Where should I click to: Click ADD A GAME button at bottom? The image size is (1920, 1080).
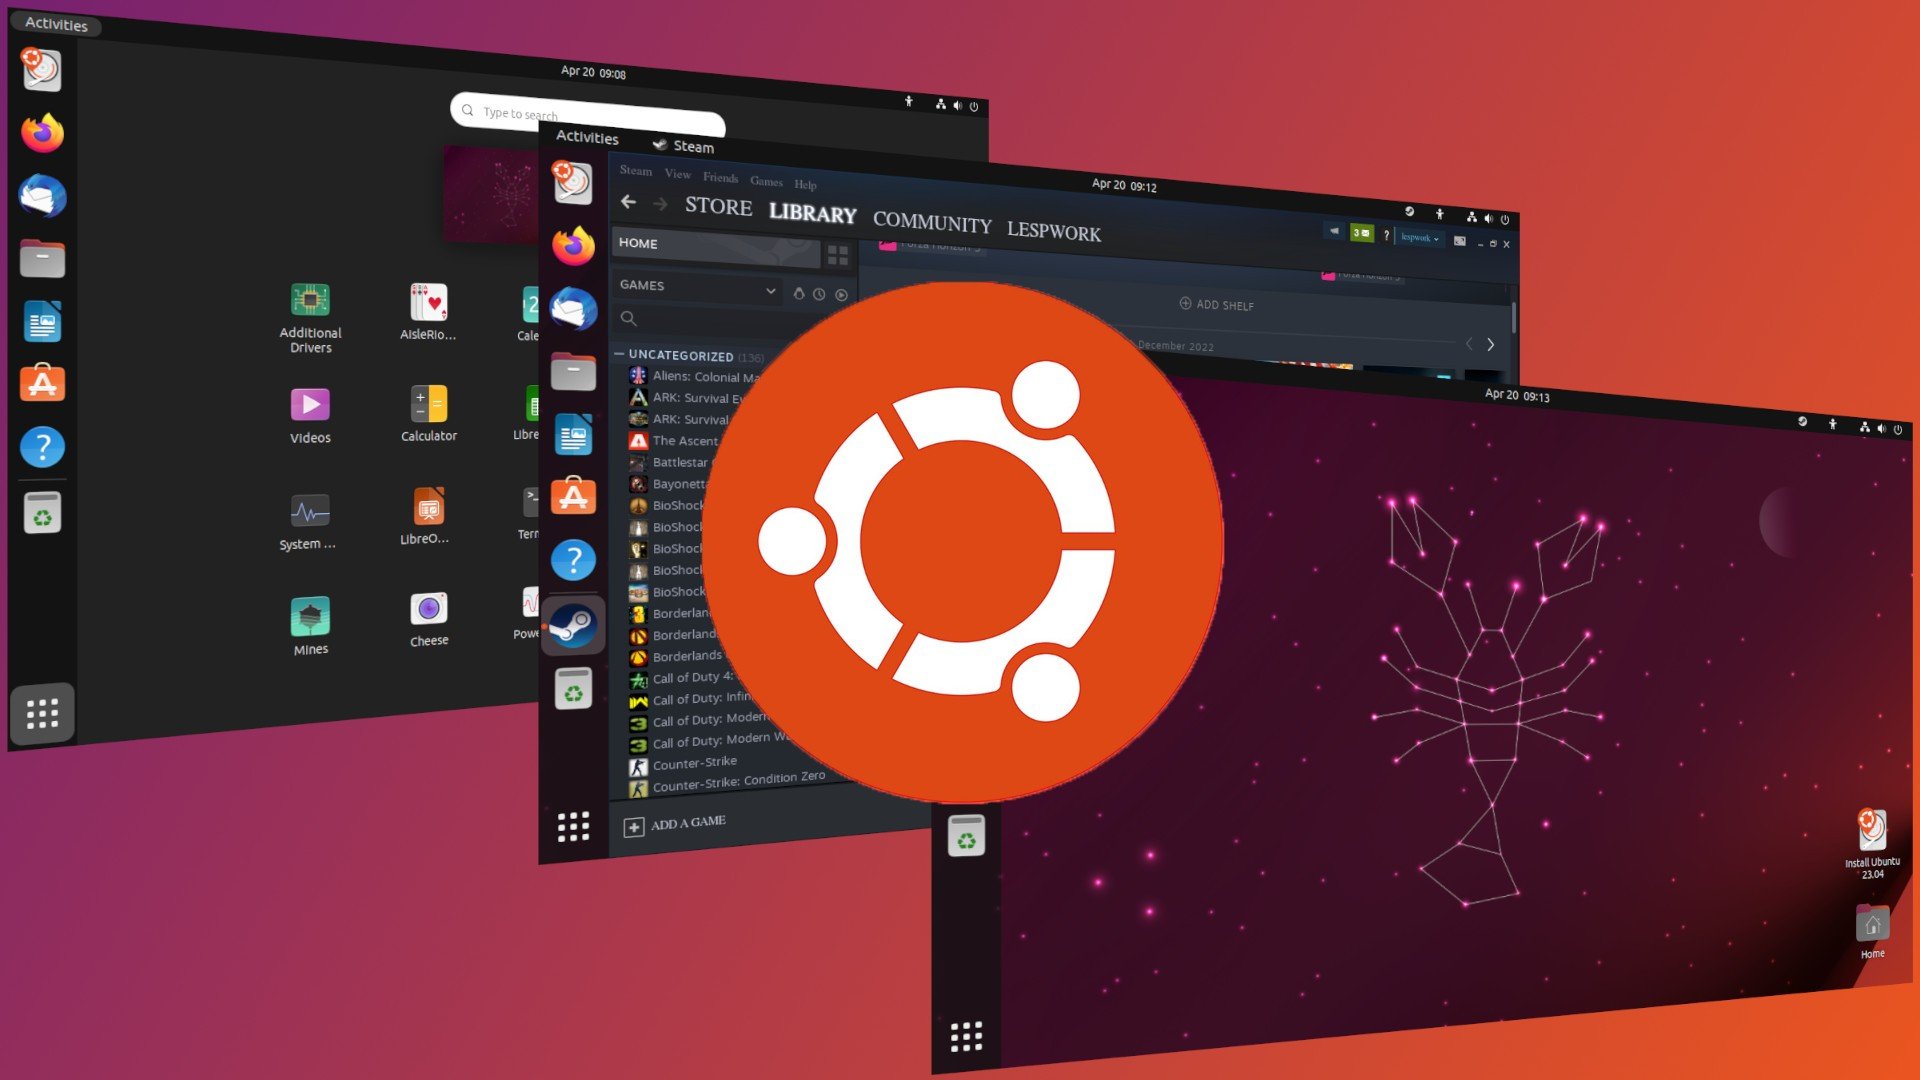click(x=676, y=824)
